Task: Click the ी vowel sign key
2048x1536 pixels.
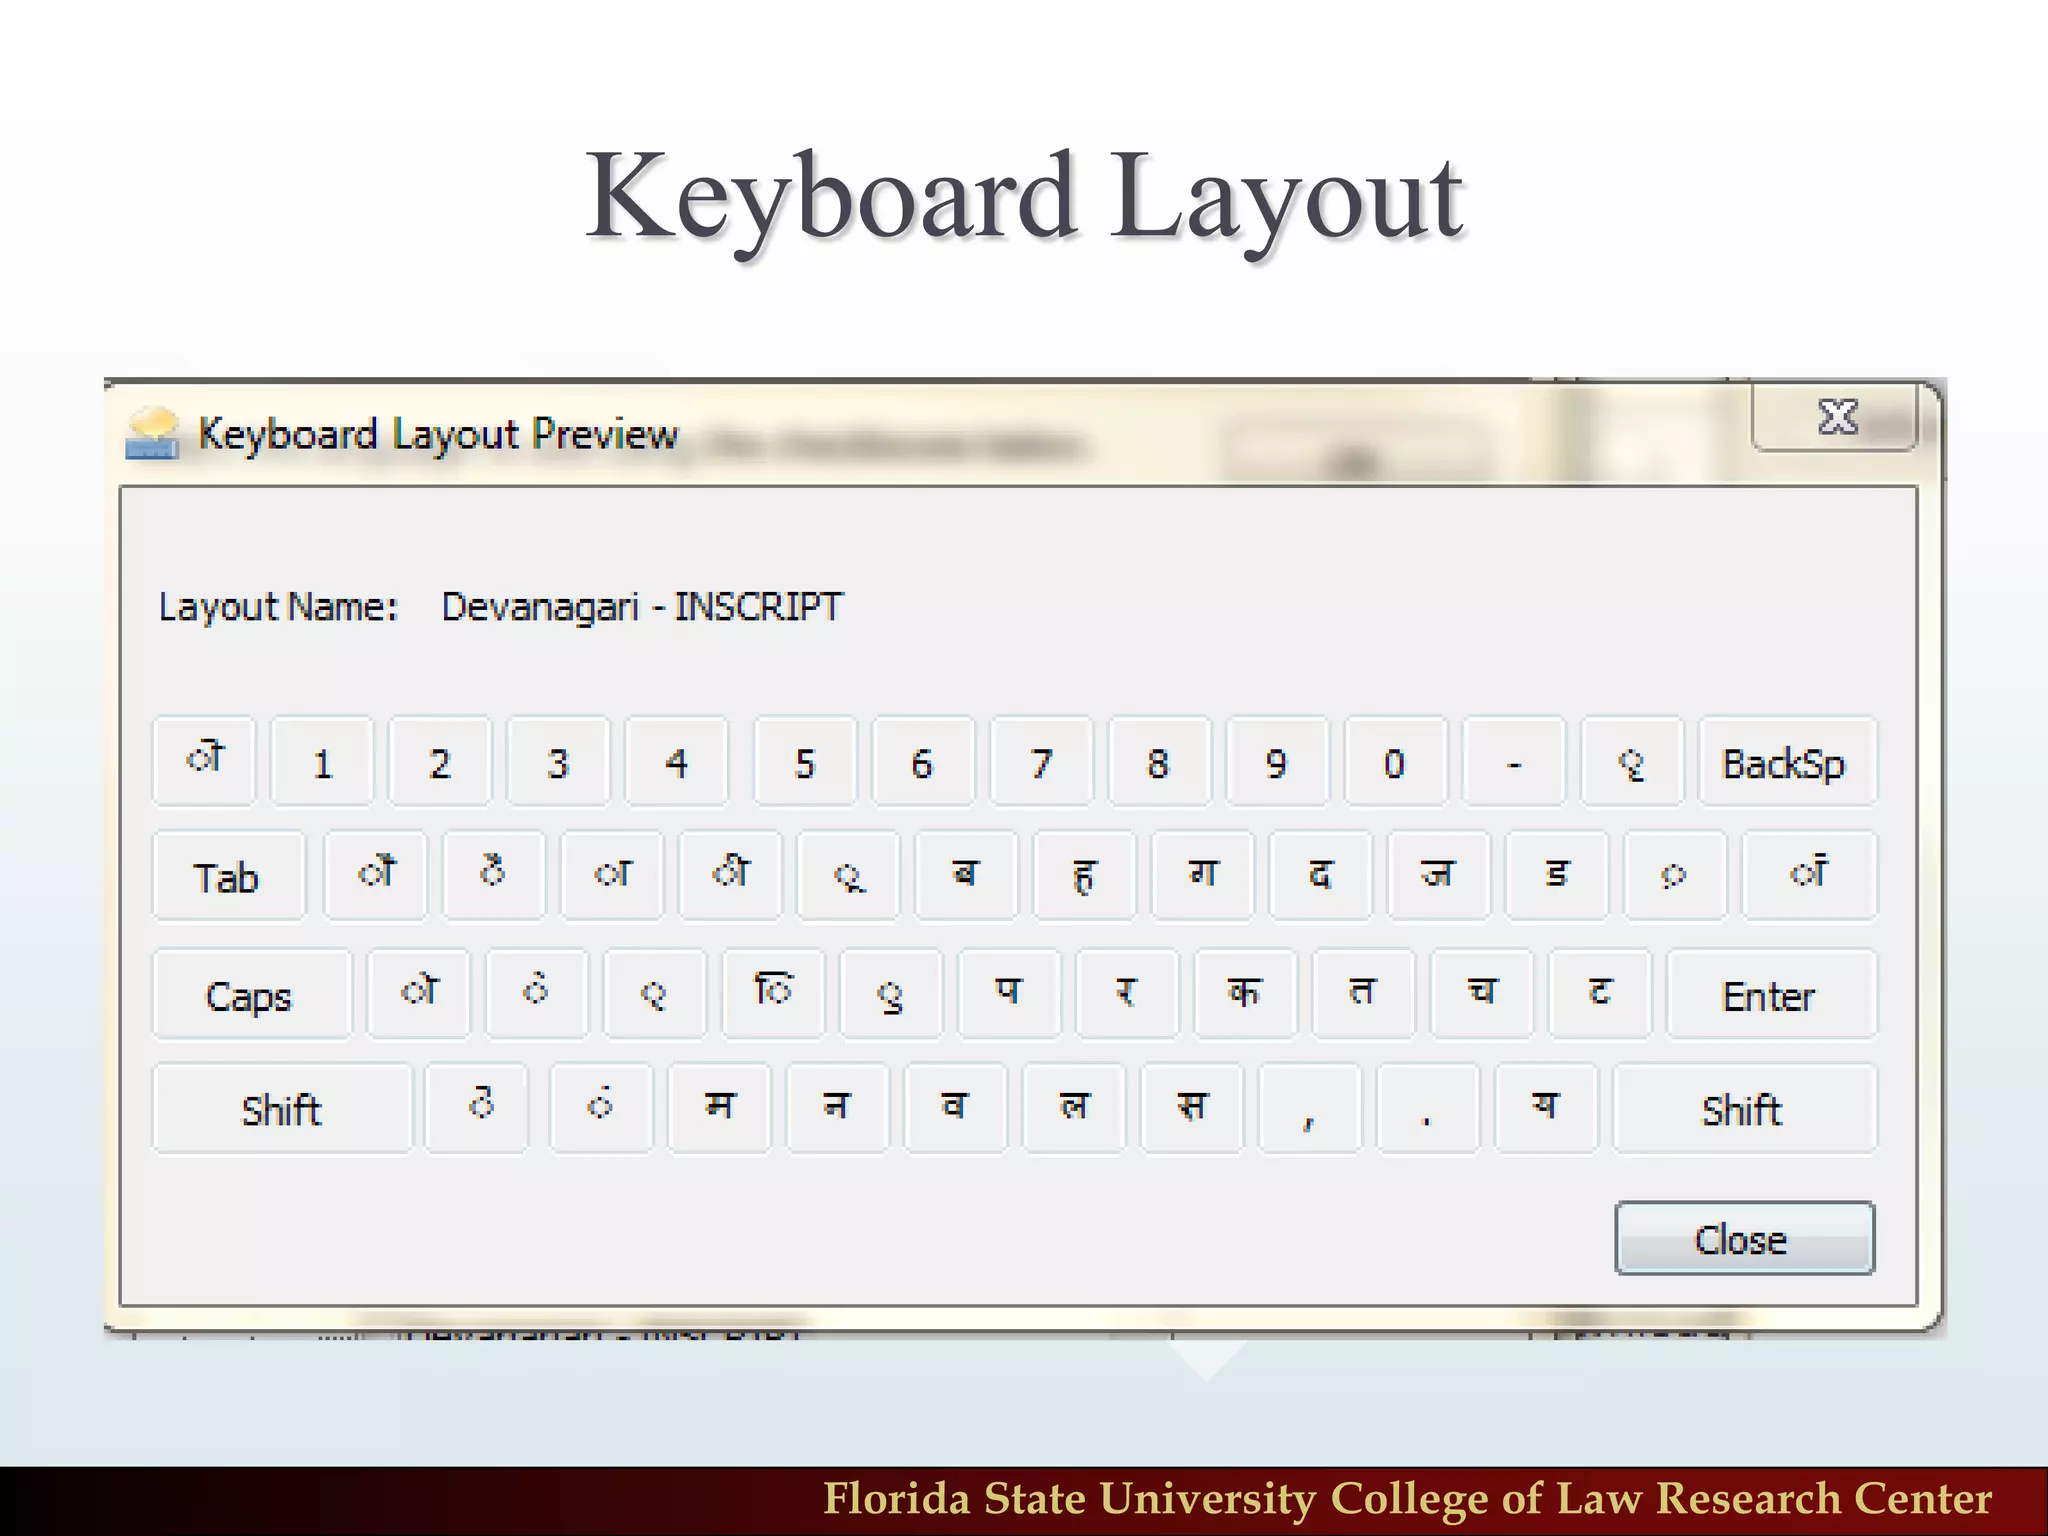Action: [730, 876]
